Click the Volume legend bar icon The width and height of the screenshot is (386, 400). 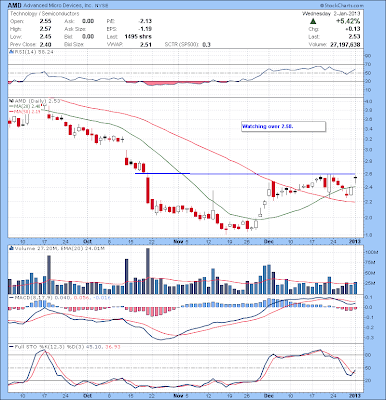tap(11, 248)
